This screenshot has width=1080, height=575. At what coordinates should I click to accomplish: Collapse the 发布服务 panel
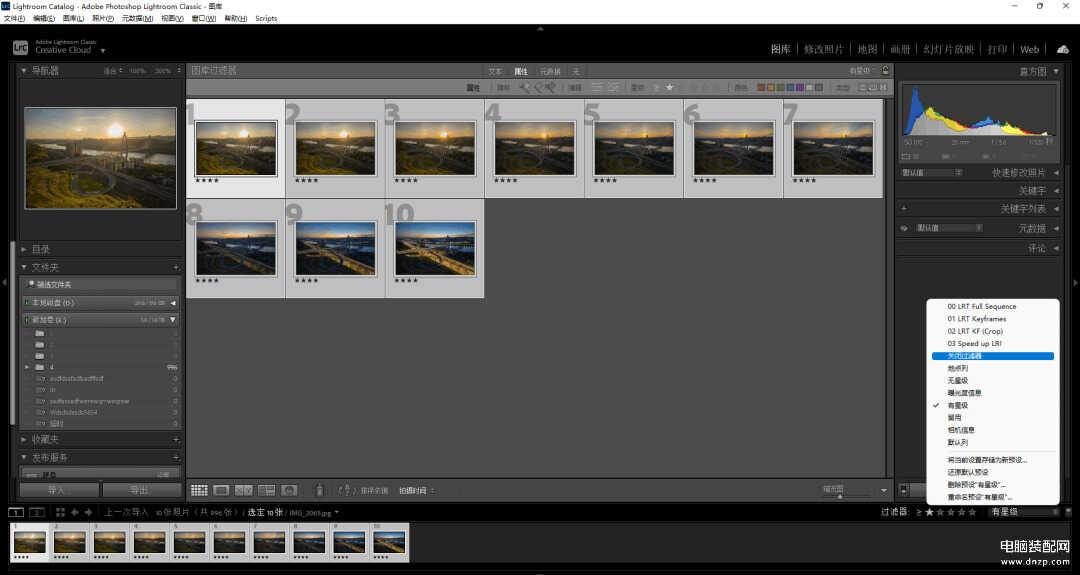[24, 457]
